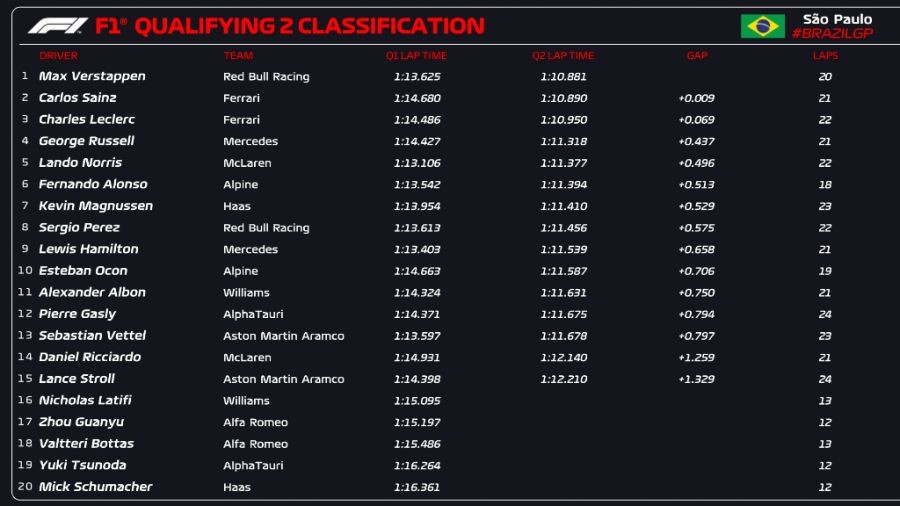The image size is (900, 506).
Task: Click the #BRAZILGP hashtag
Action: coord(831,34)
